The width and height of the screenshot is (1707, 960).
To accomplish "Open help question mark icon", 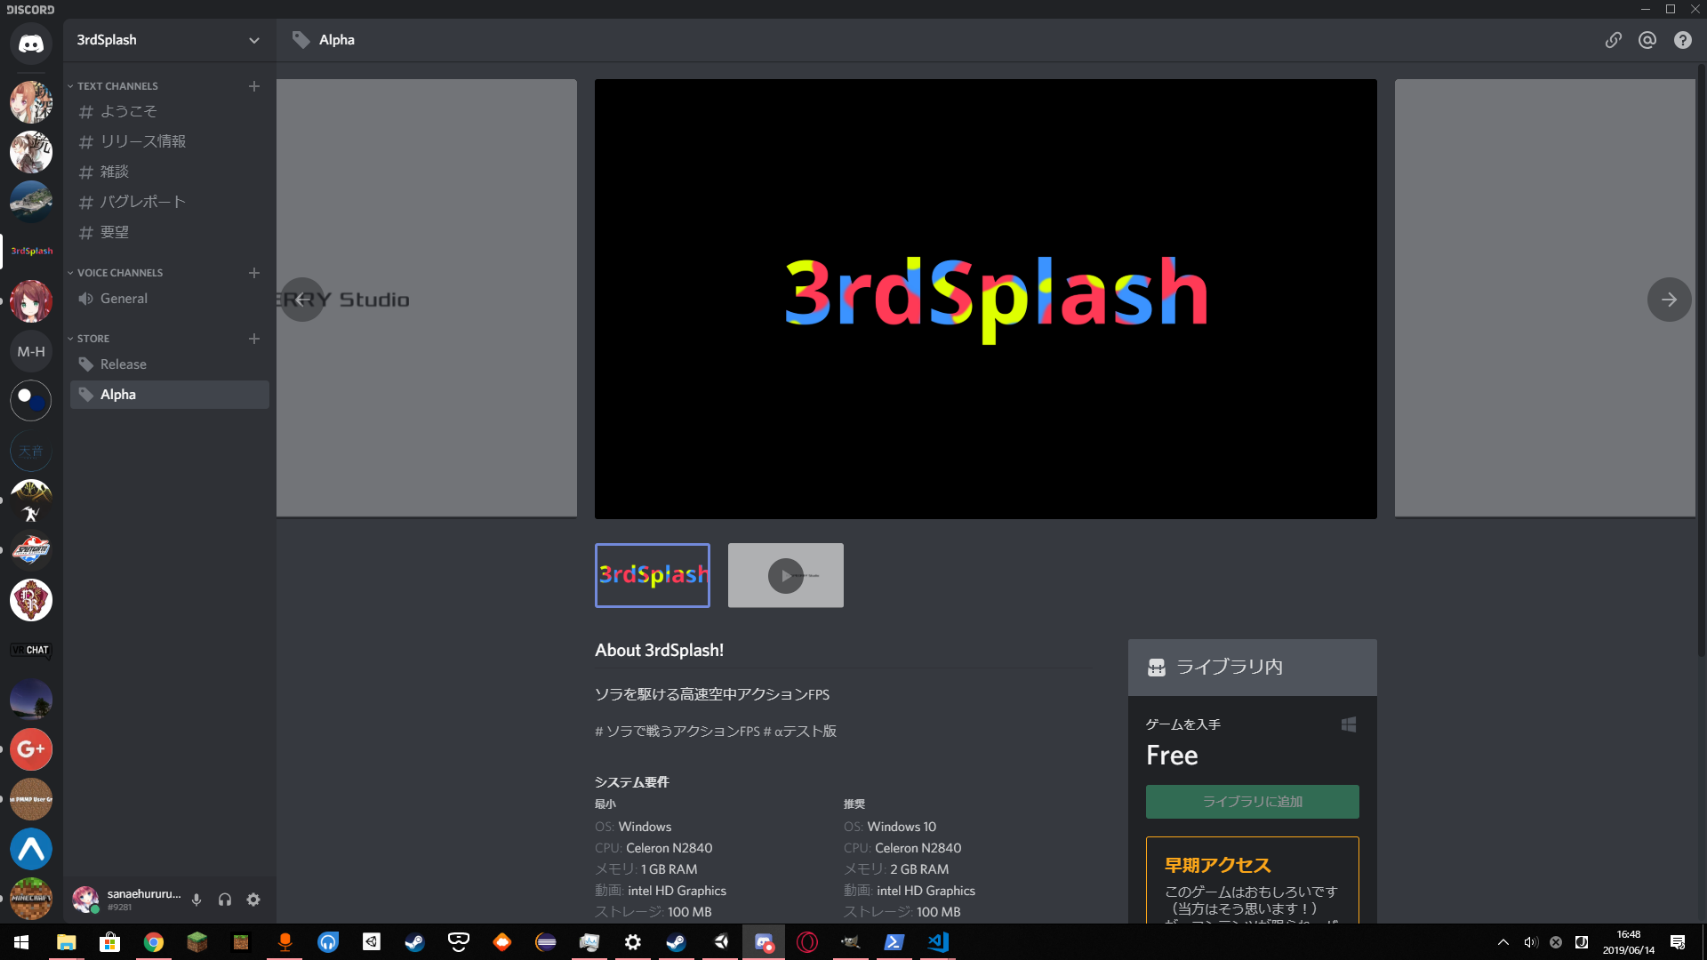I will [x=1683, y=40].
